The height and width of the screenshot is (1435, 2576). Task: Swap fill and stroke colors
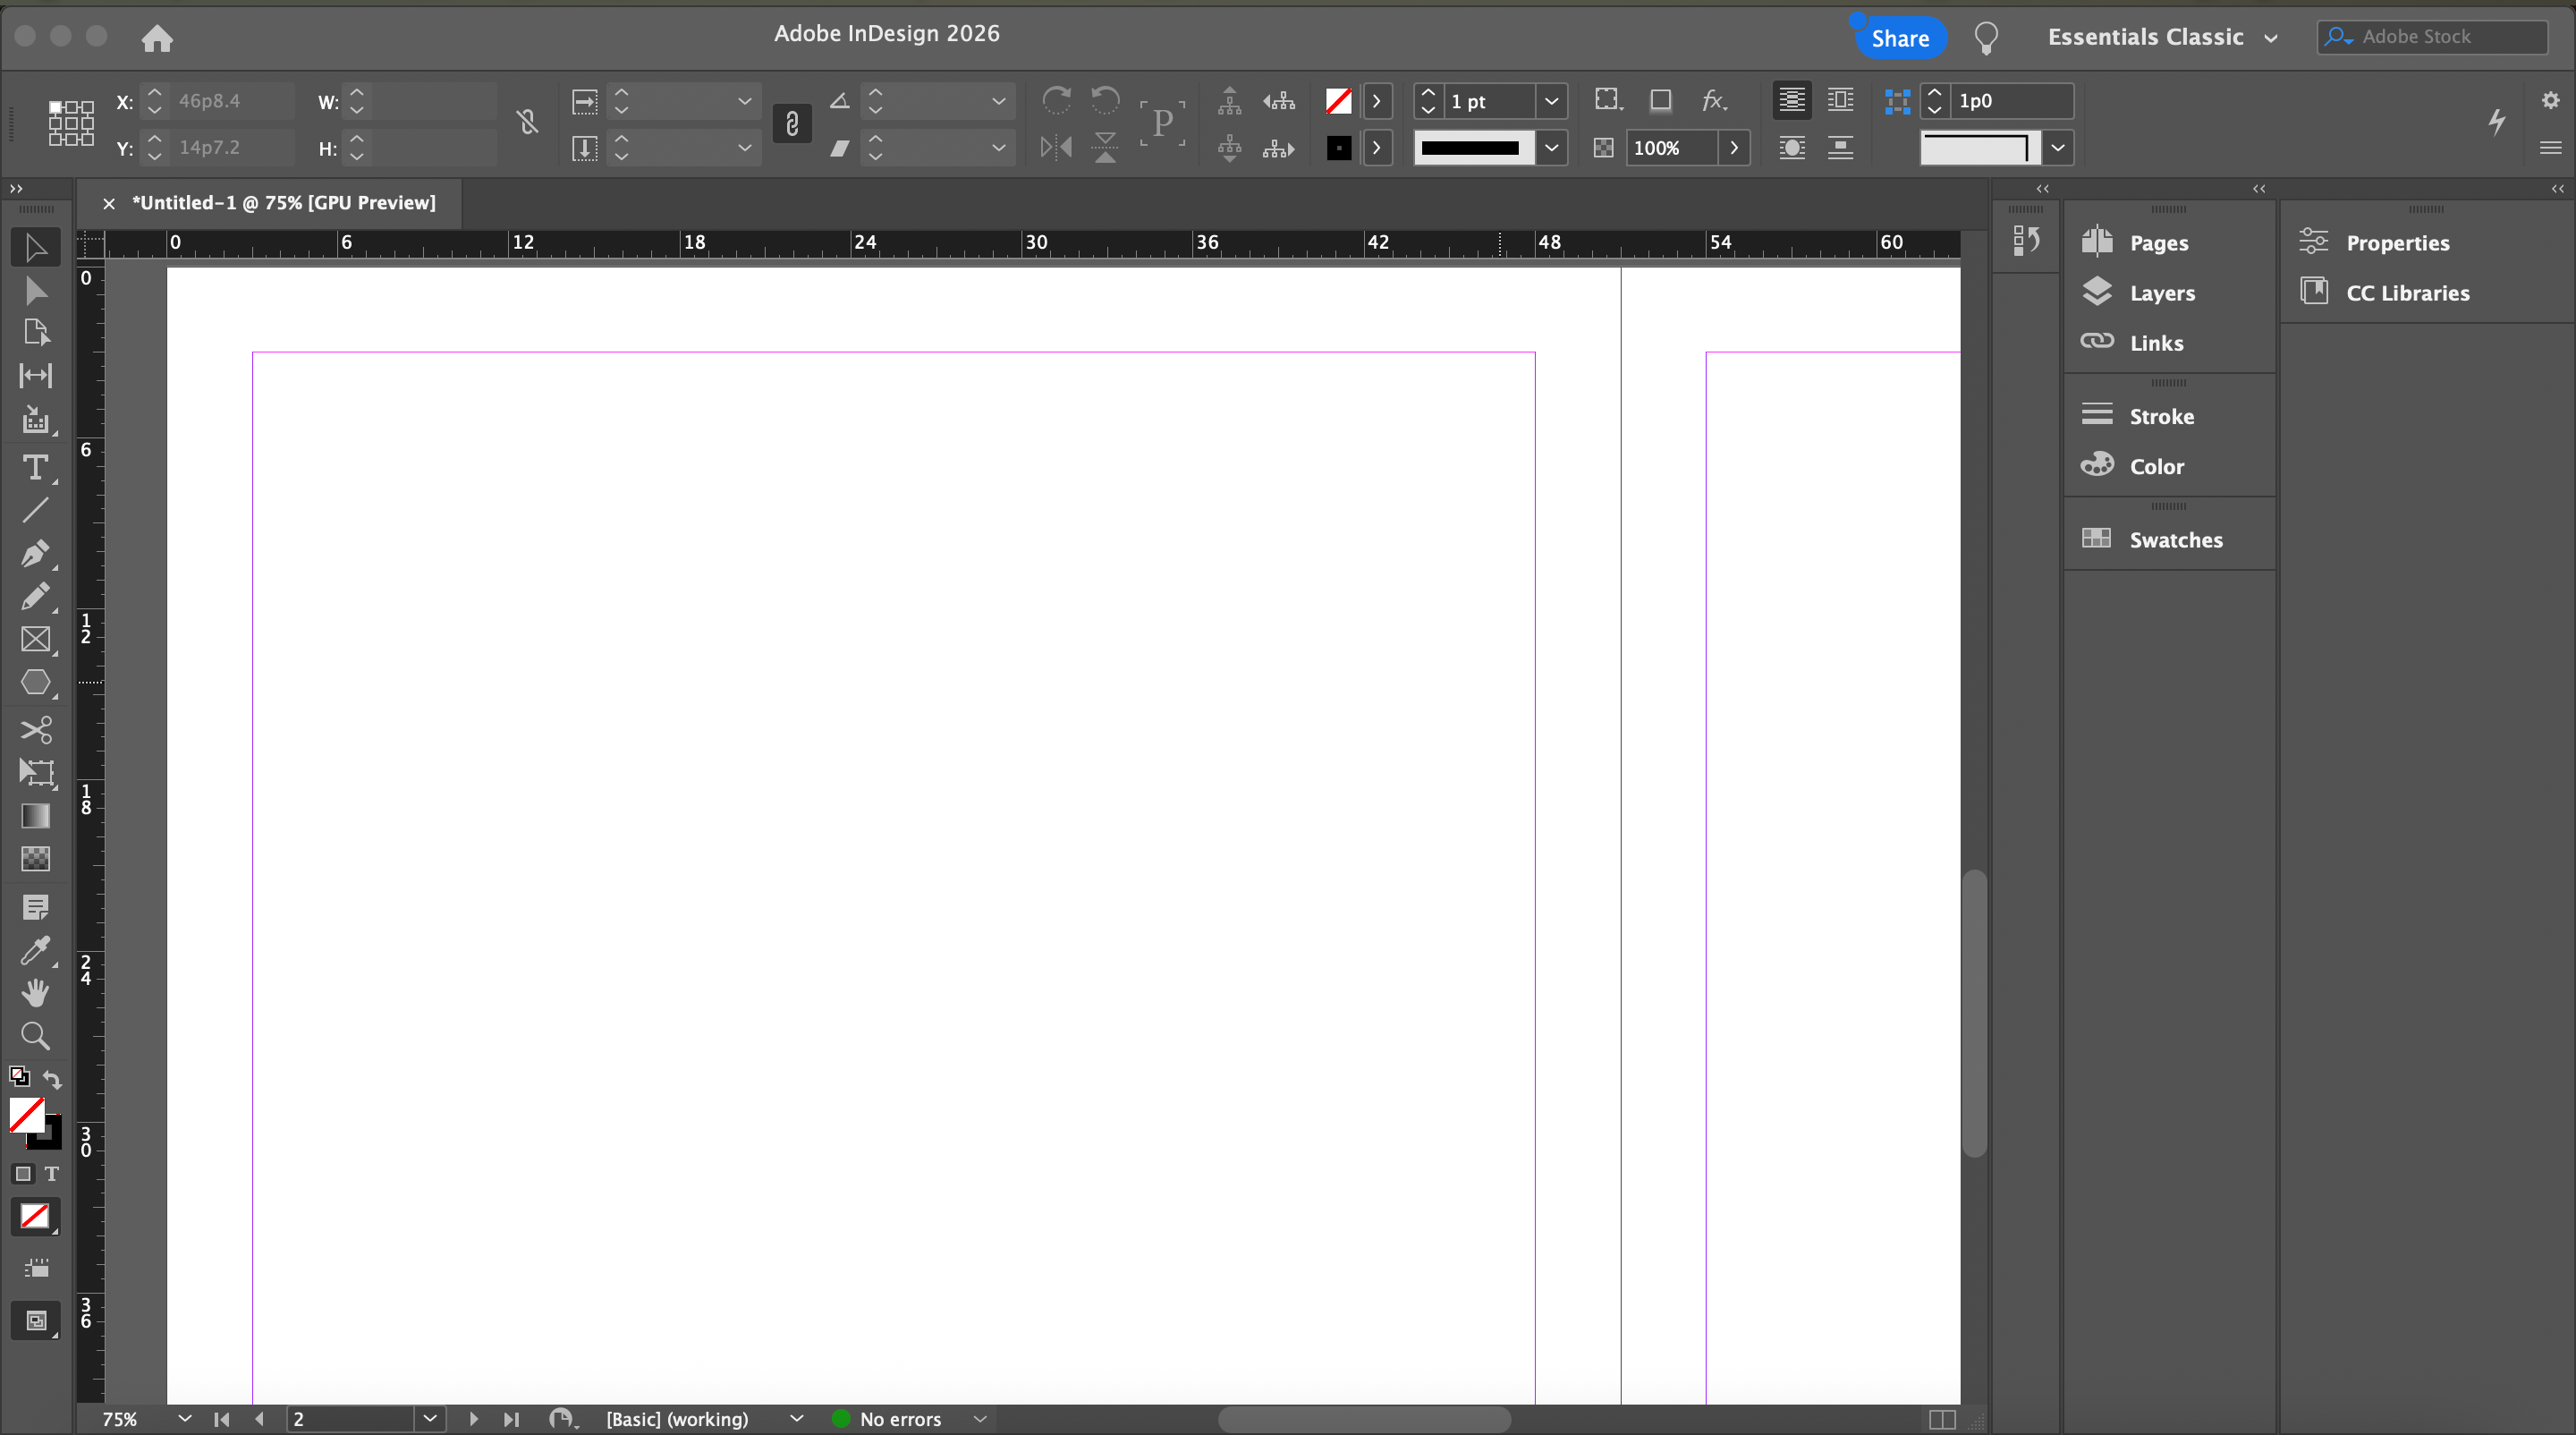pos(53,1079)
